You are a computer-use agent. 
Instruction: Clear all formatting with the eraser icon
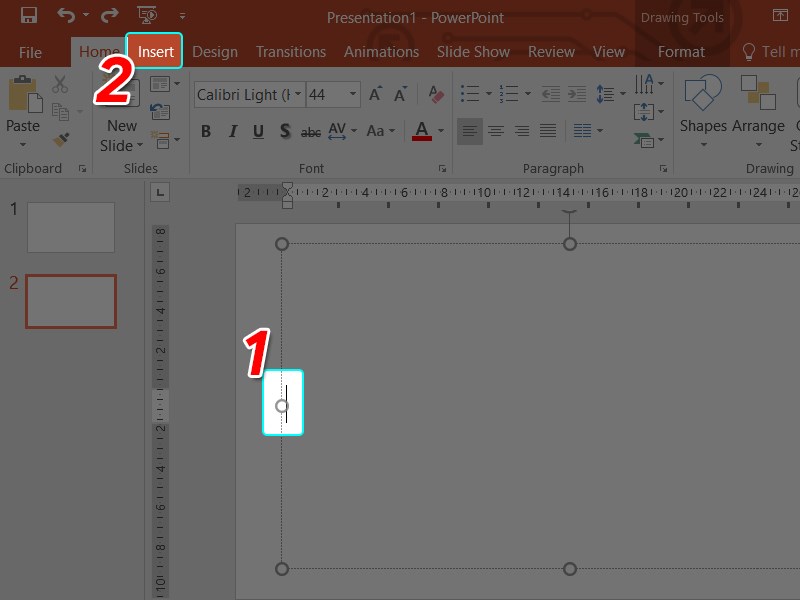435,95
